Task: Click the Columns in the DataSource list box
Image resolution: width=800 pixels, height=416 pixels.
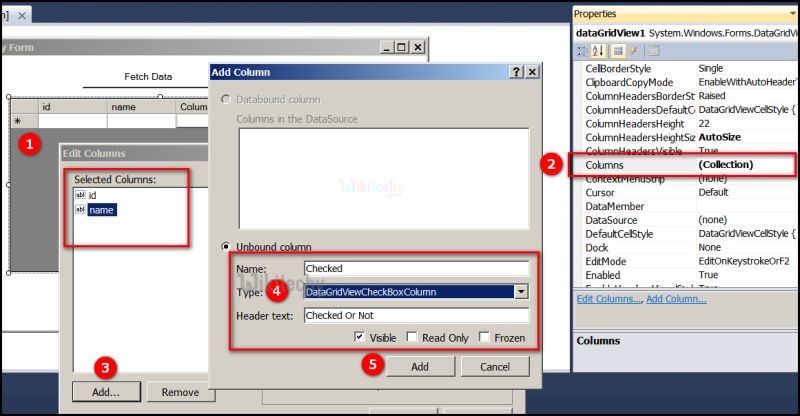Action: 384,179
